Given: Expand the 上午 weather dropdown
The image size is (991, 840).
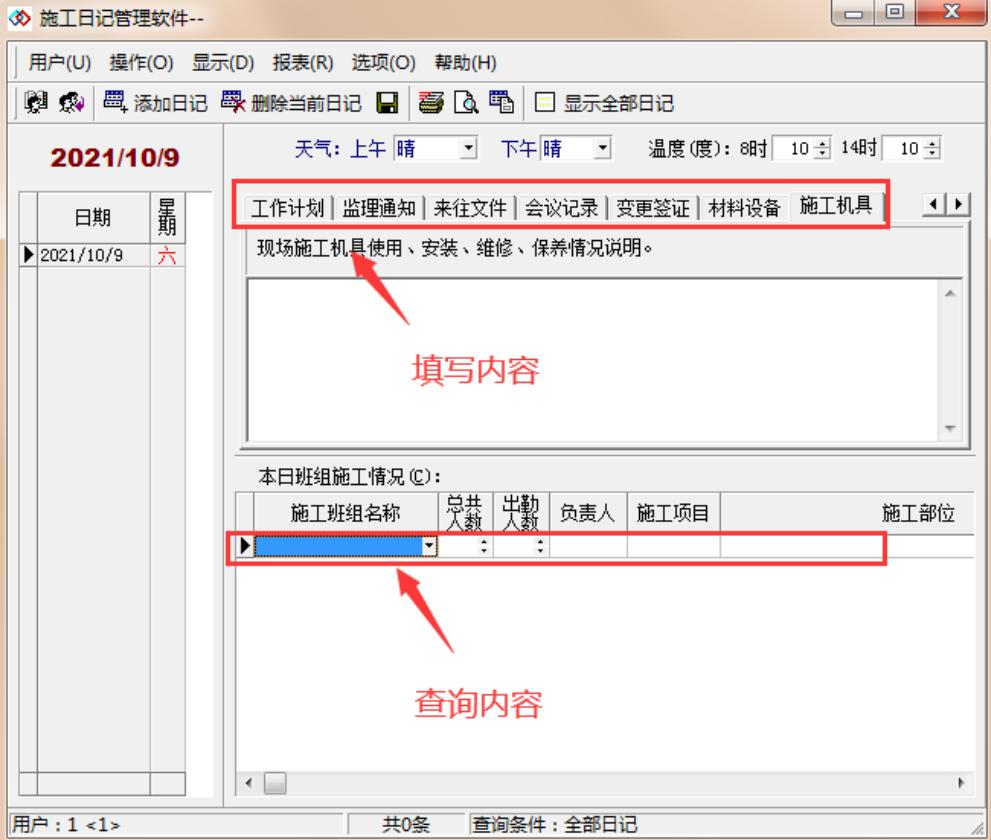Looking at the screenshot, I should coord(468,149).
